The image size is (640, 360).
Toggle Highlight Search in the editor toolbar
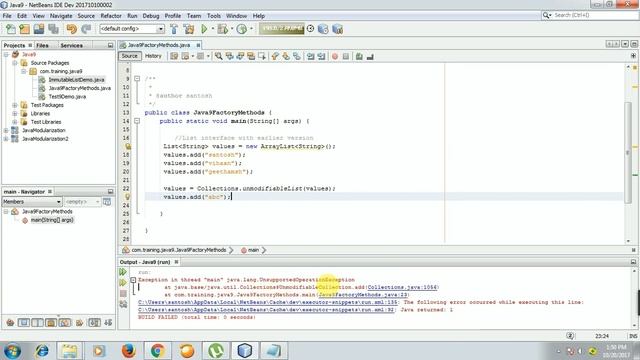[251, 56]
